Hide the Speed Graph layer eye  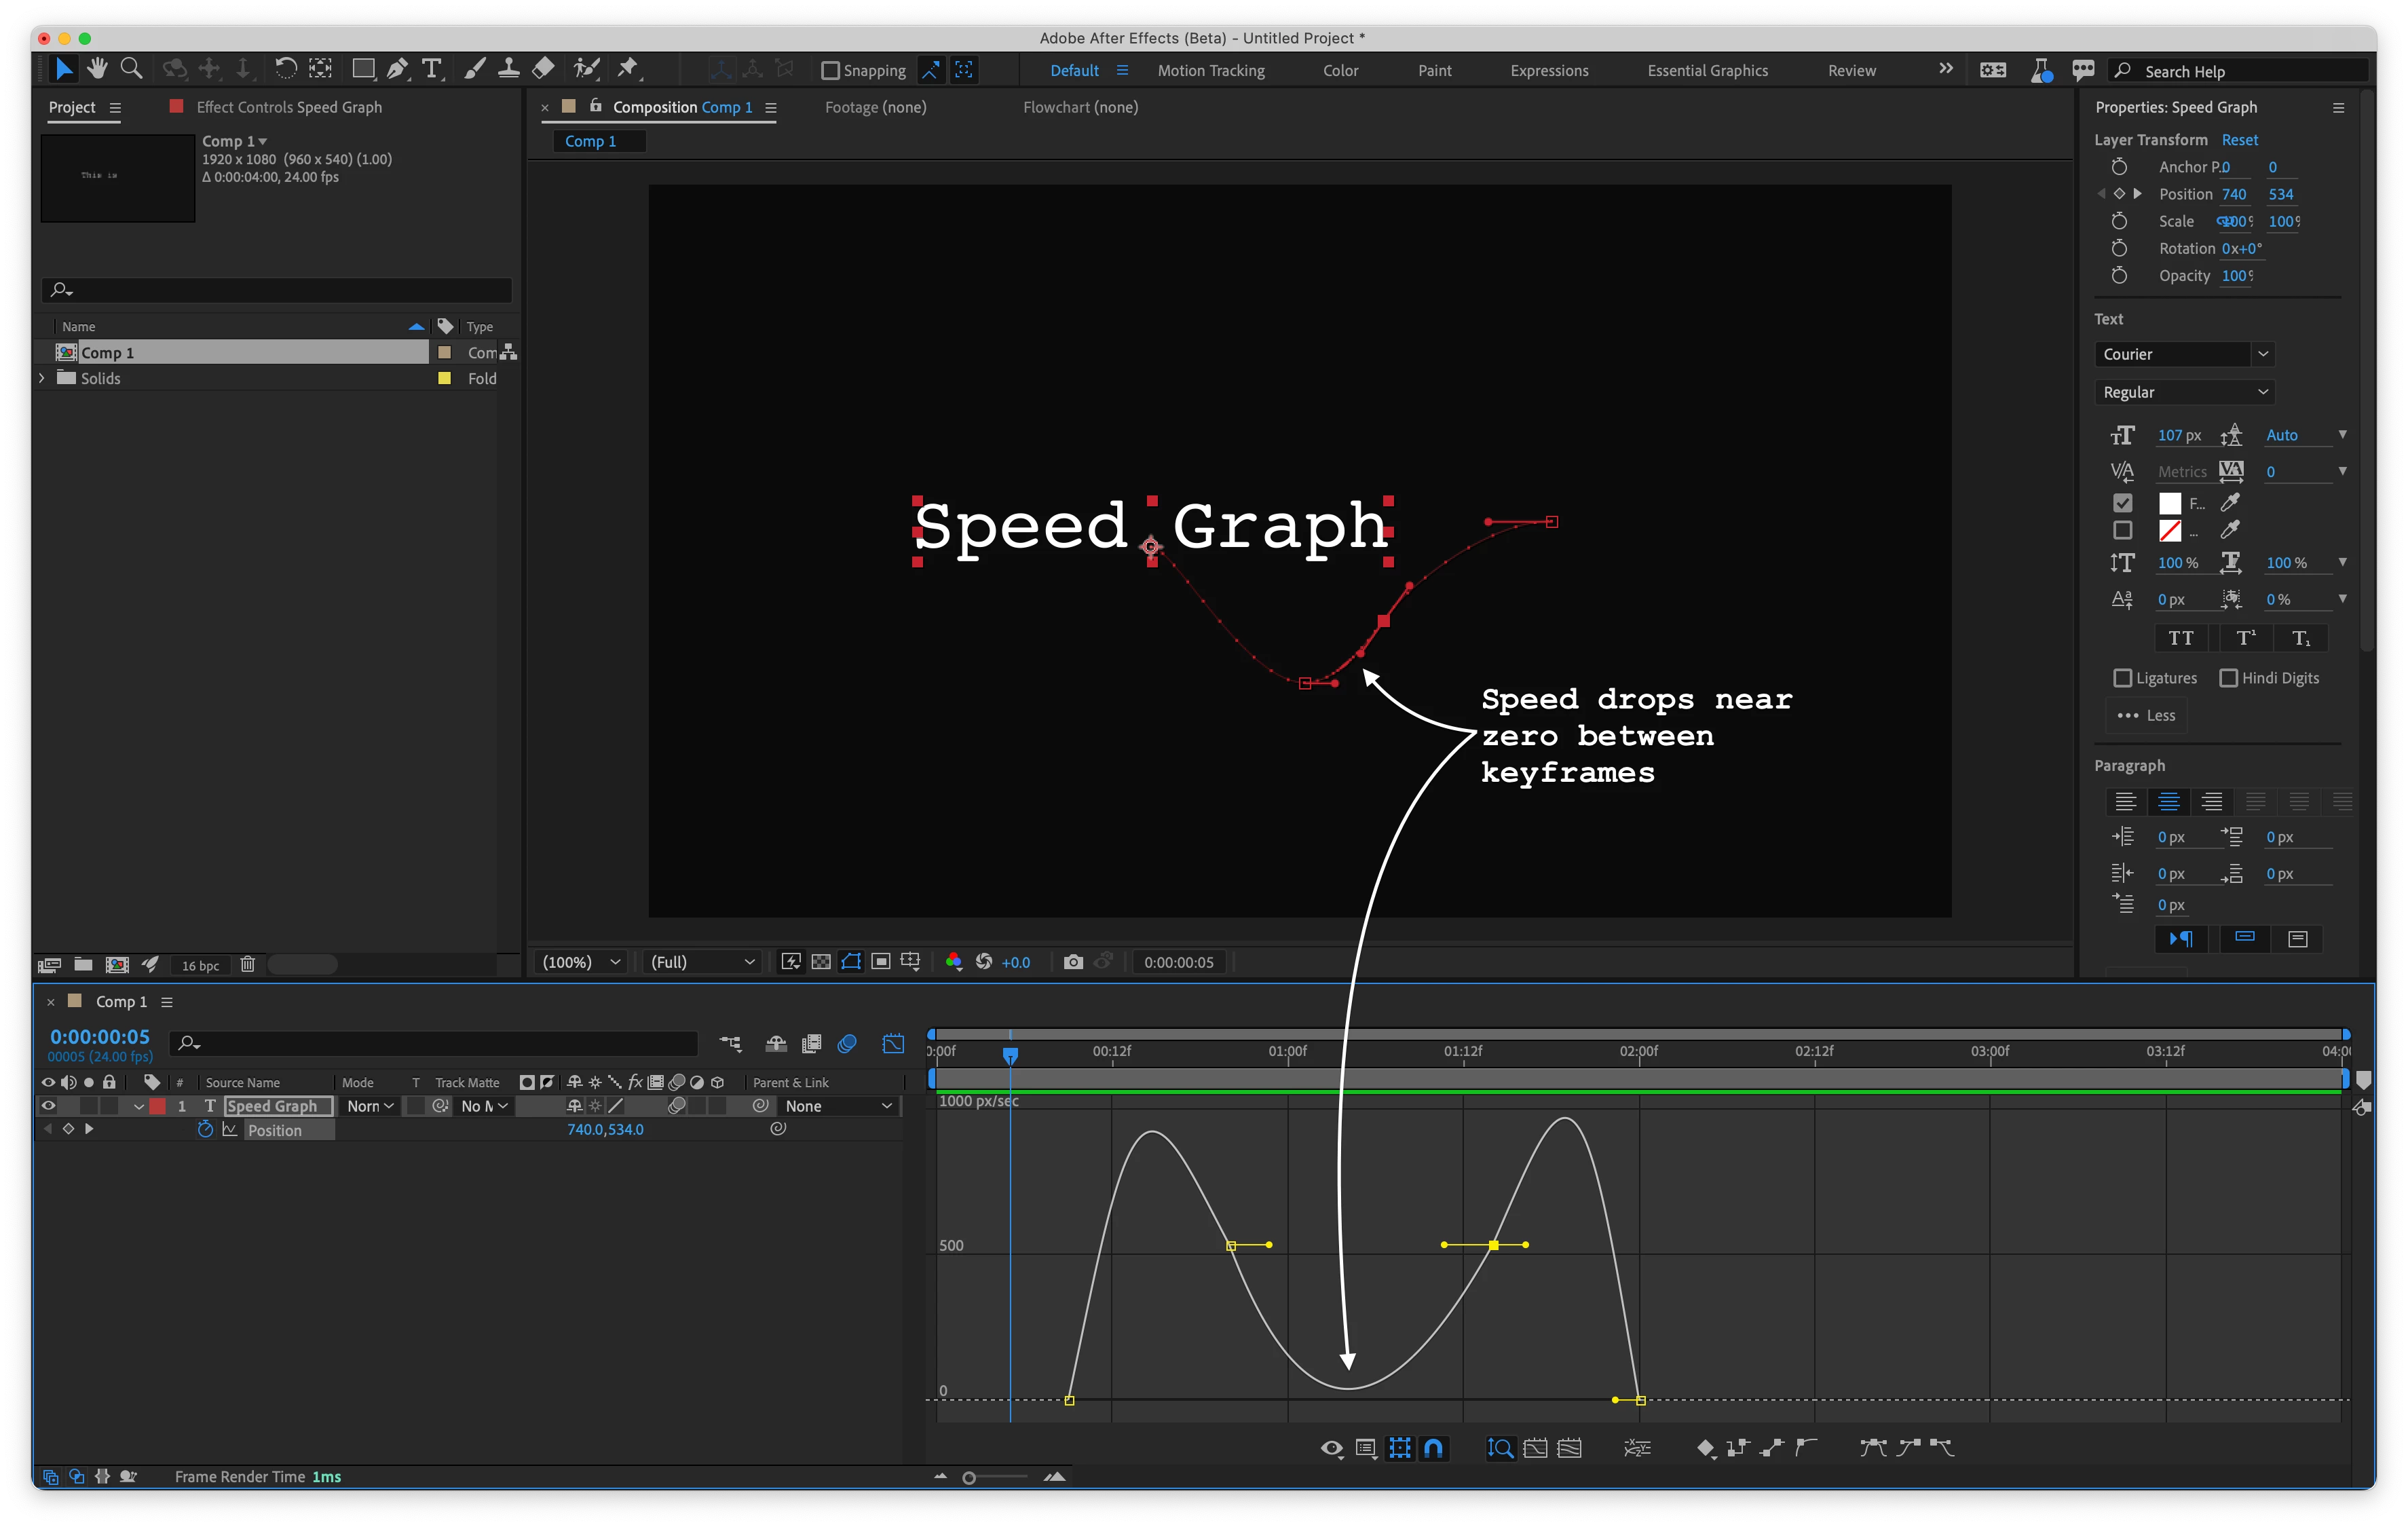48,1105
